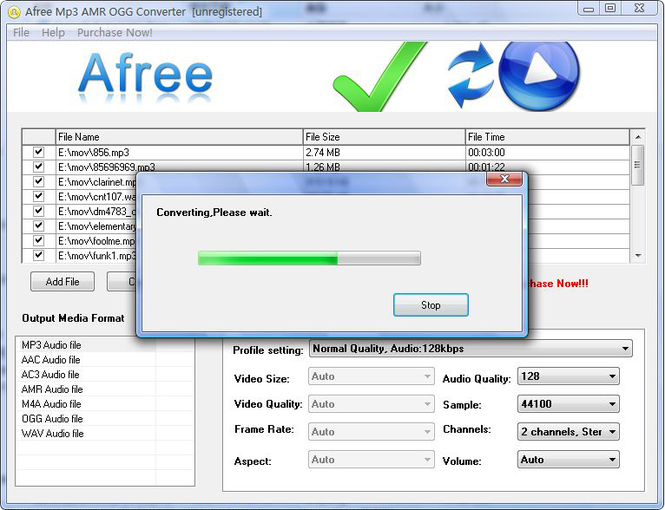Toggle the cnt107 file checkbox

(39, 196)
